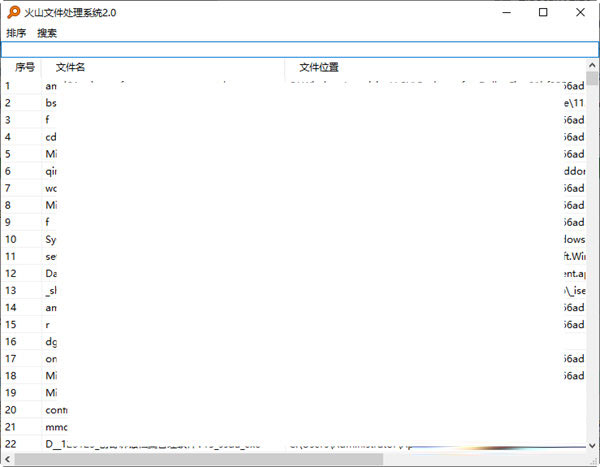Click file name starting with 'dg'

point(51,342)
